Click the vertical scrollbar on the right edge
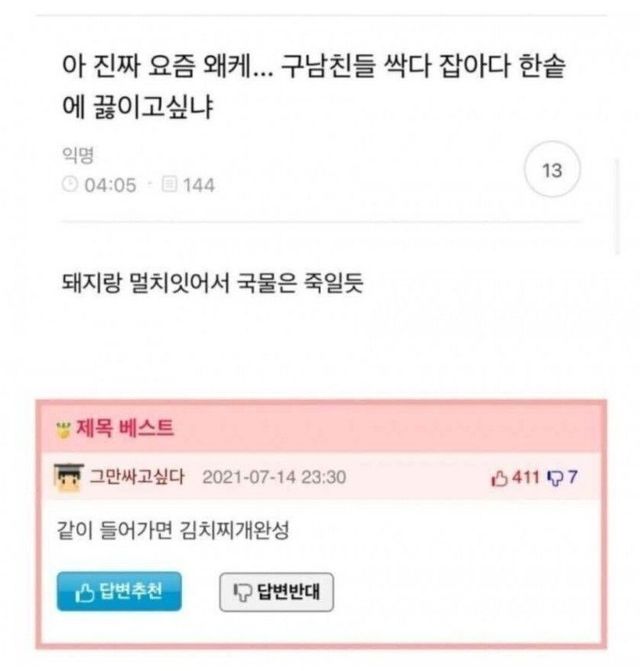Image resolution: width=640 pixels, height=671 pixels. coord(617,207)
